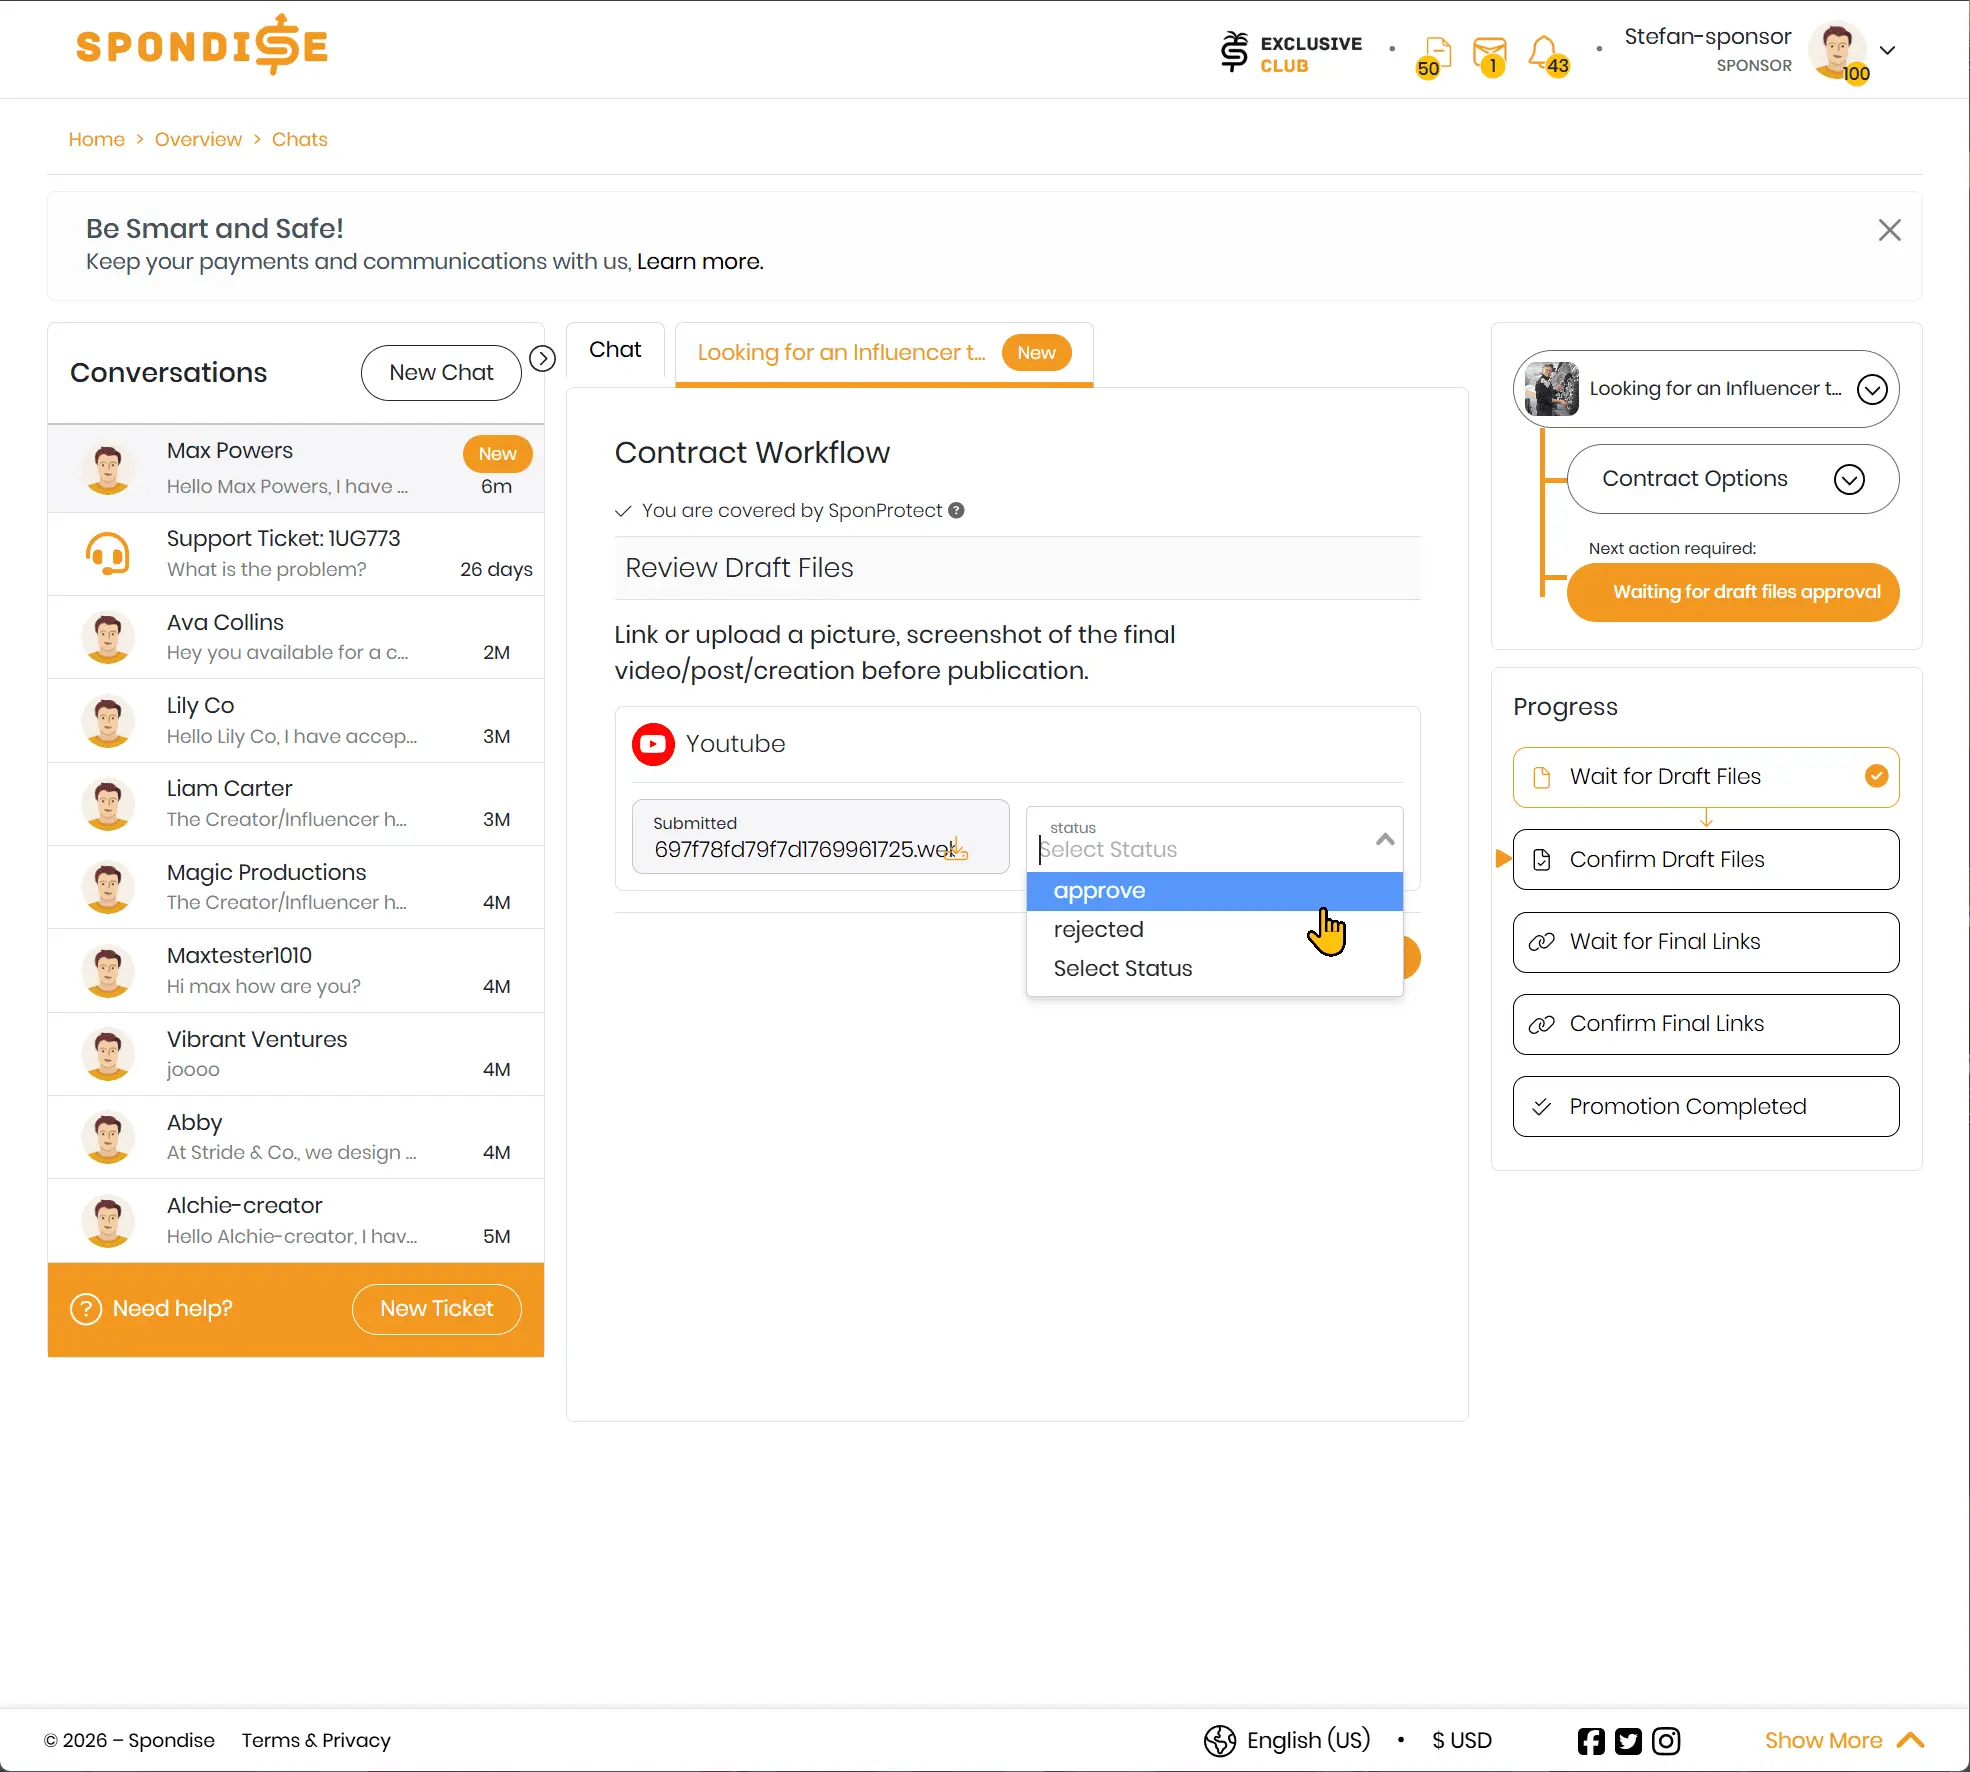Go to Home breadcrumb

pos(96,139)
